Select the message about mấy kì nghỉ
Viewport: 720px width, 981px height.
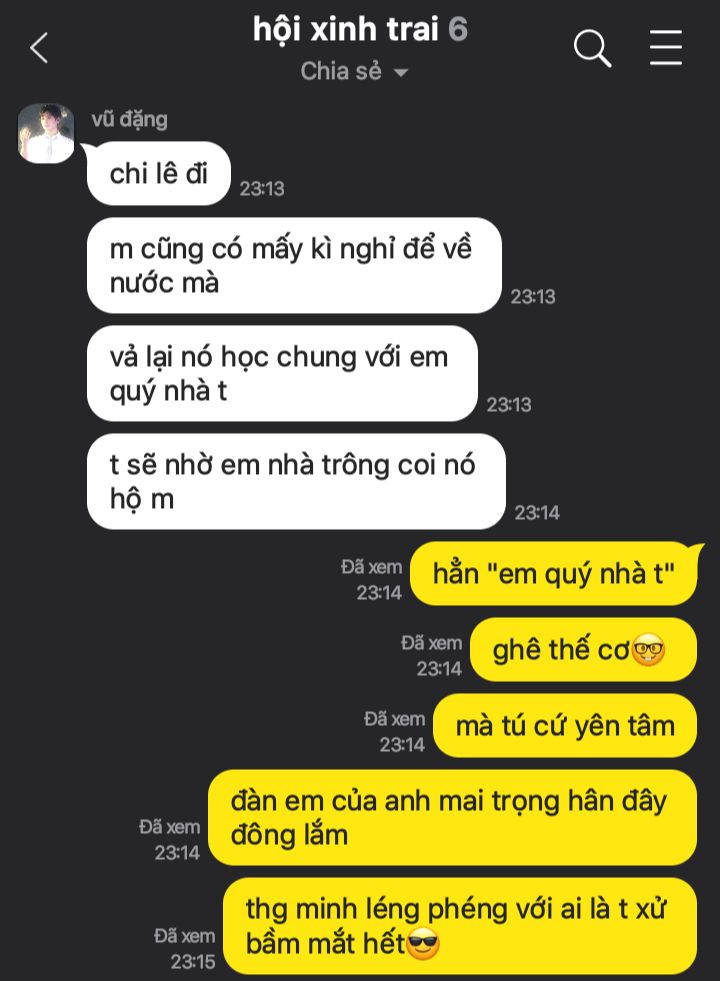tap(294, 265)
